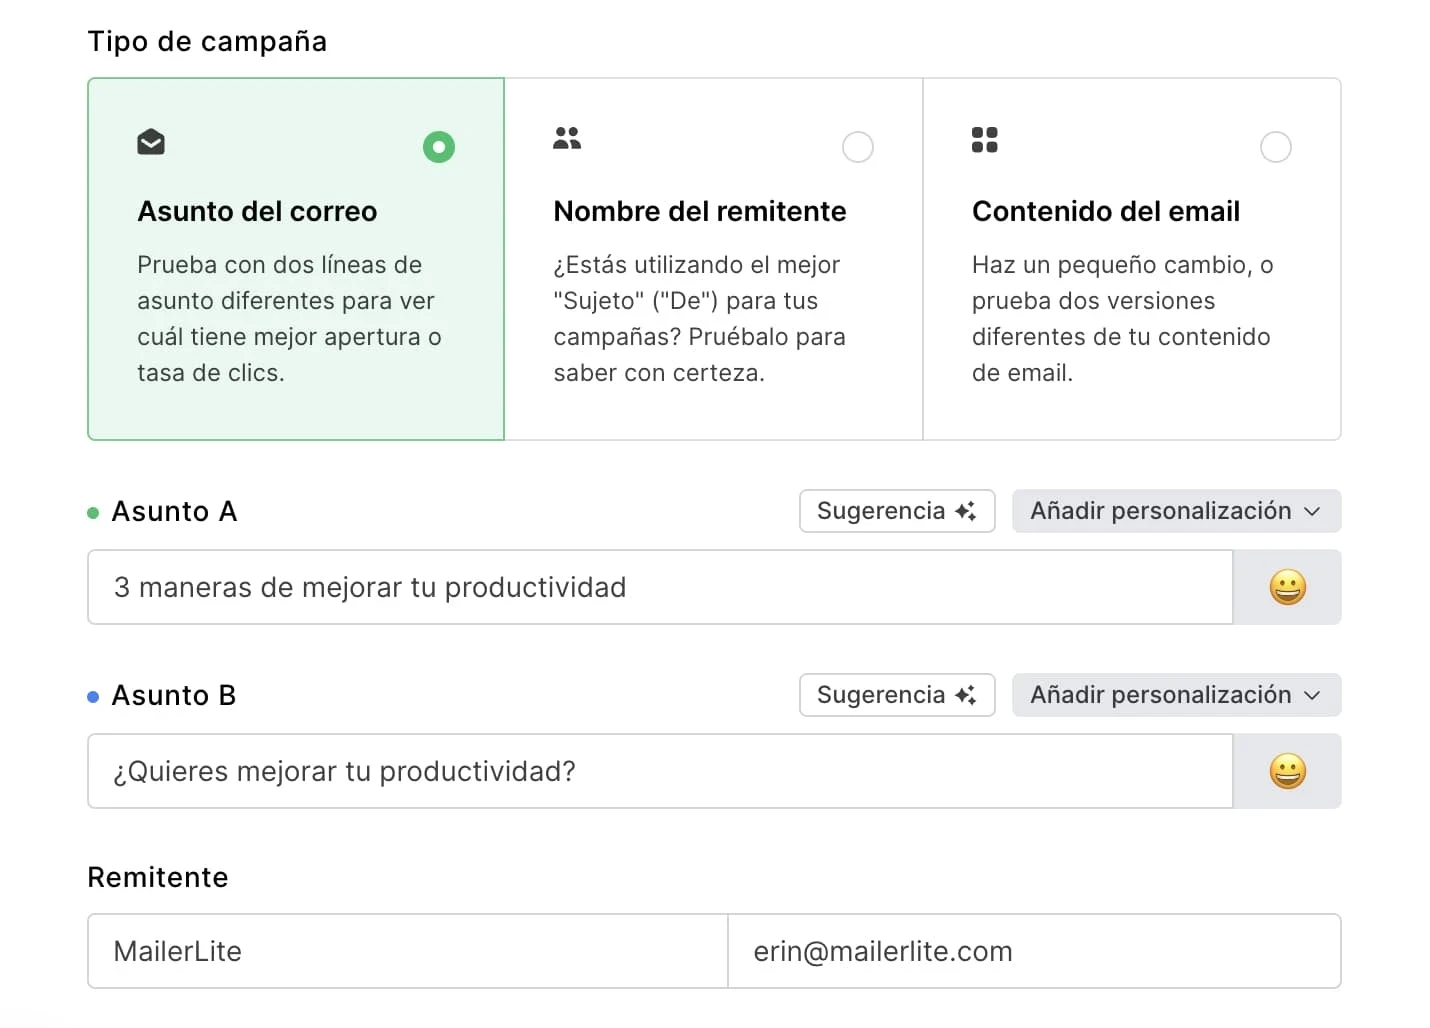Click the green dot beside Asunto A label
Image resolution: width=1430 pixels, height=1028 pixels.
pyautogui.click(x=93, y=512)
